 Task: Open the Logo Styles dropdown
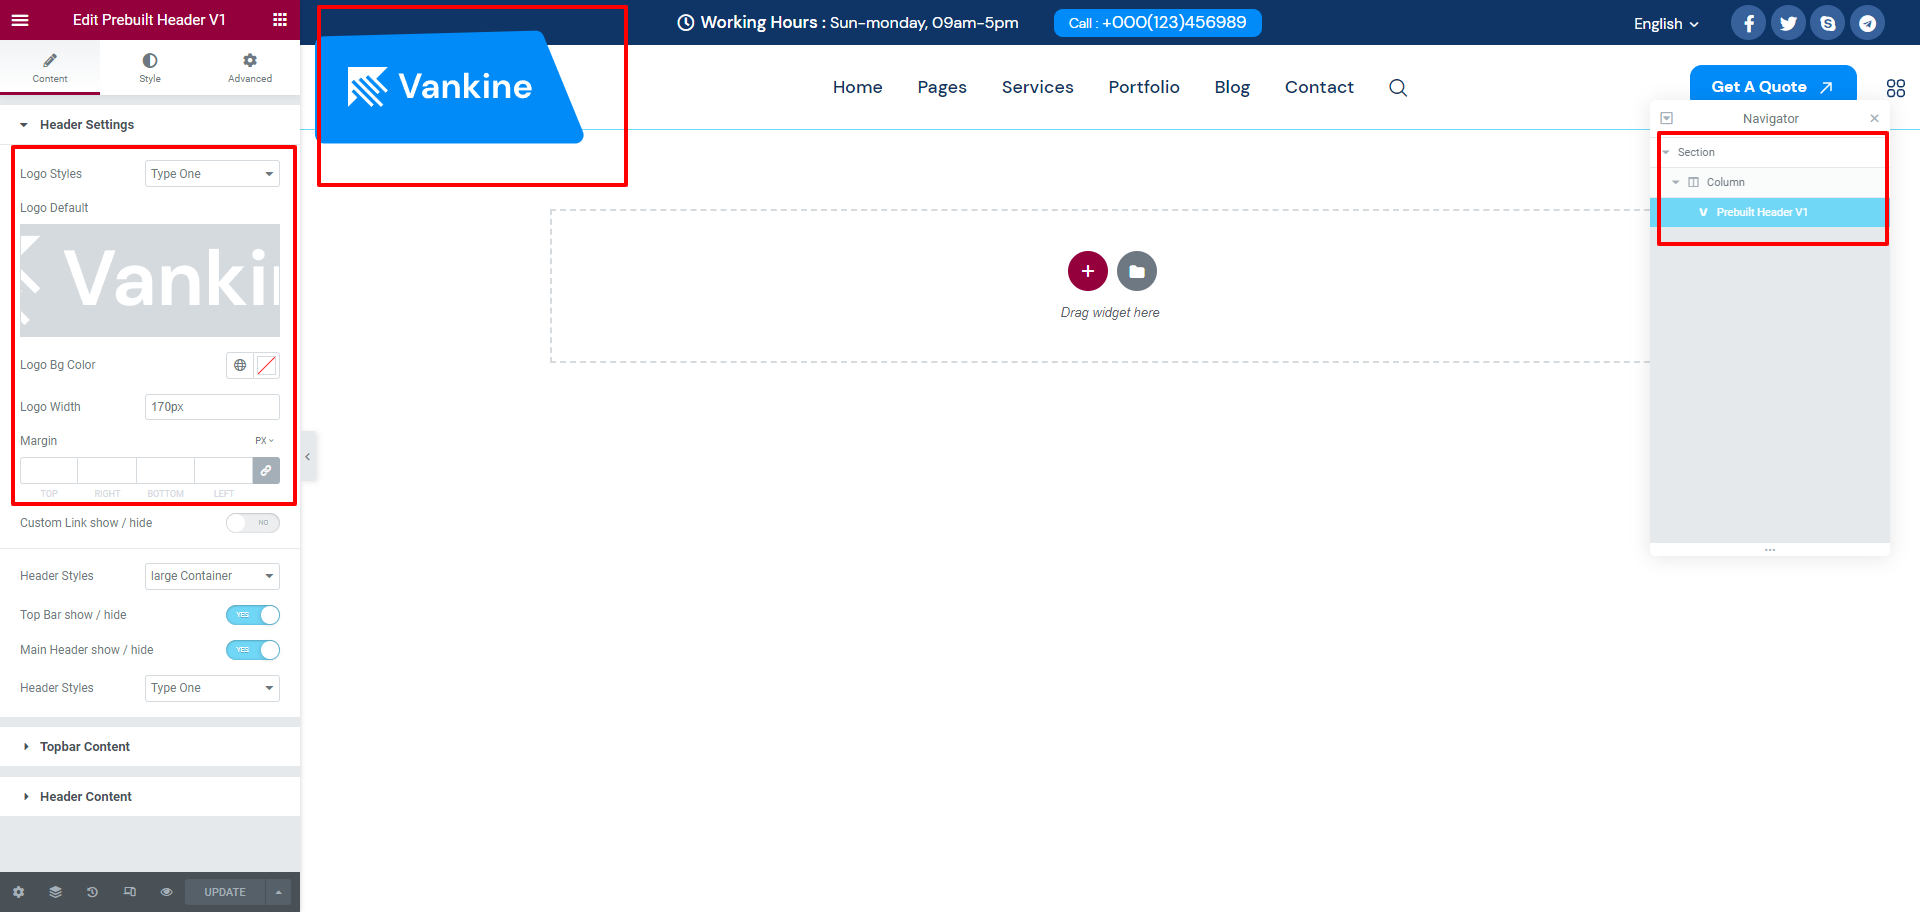pos(212,174)
